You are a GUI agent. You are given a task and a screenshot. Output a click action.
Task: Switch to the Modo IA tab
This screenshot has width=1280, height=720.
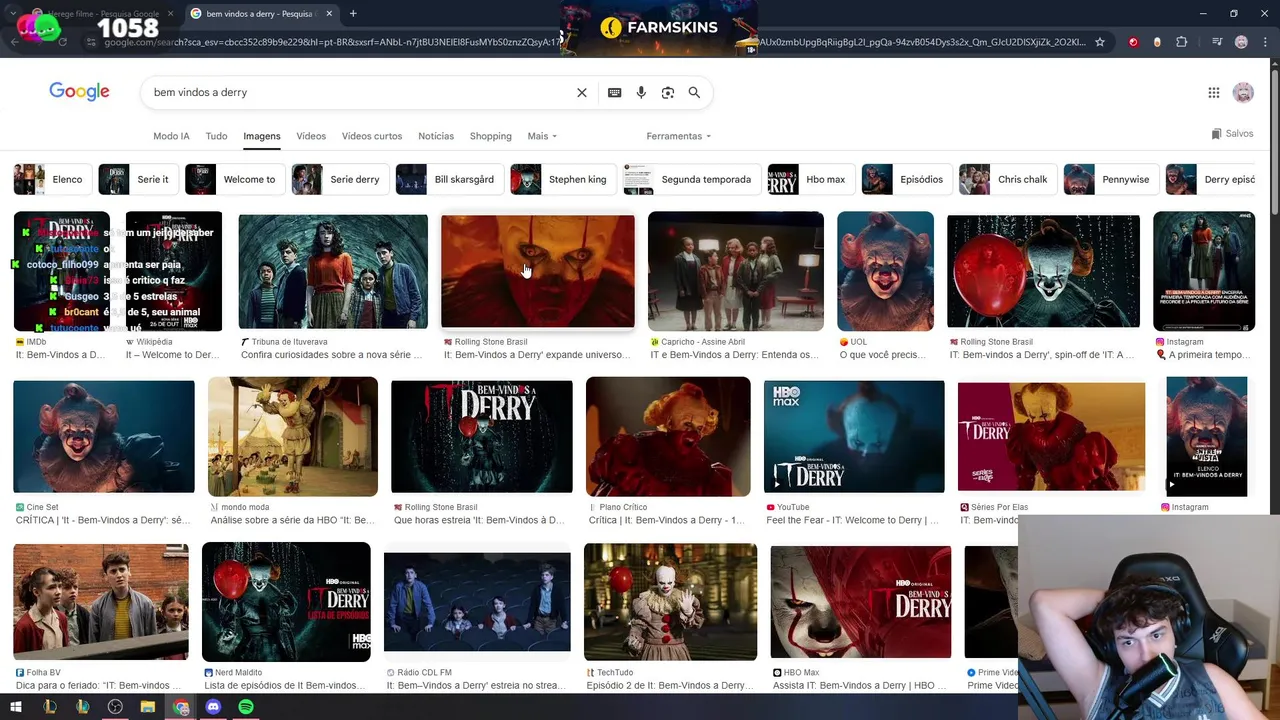[x=171, y=136]
